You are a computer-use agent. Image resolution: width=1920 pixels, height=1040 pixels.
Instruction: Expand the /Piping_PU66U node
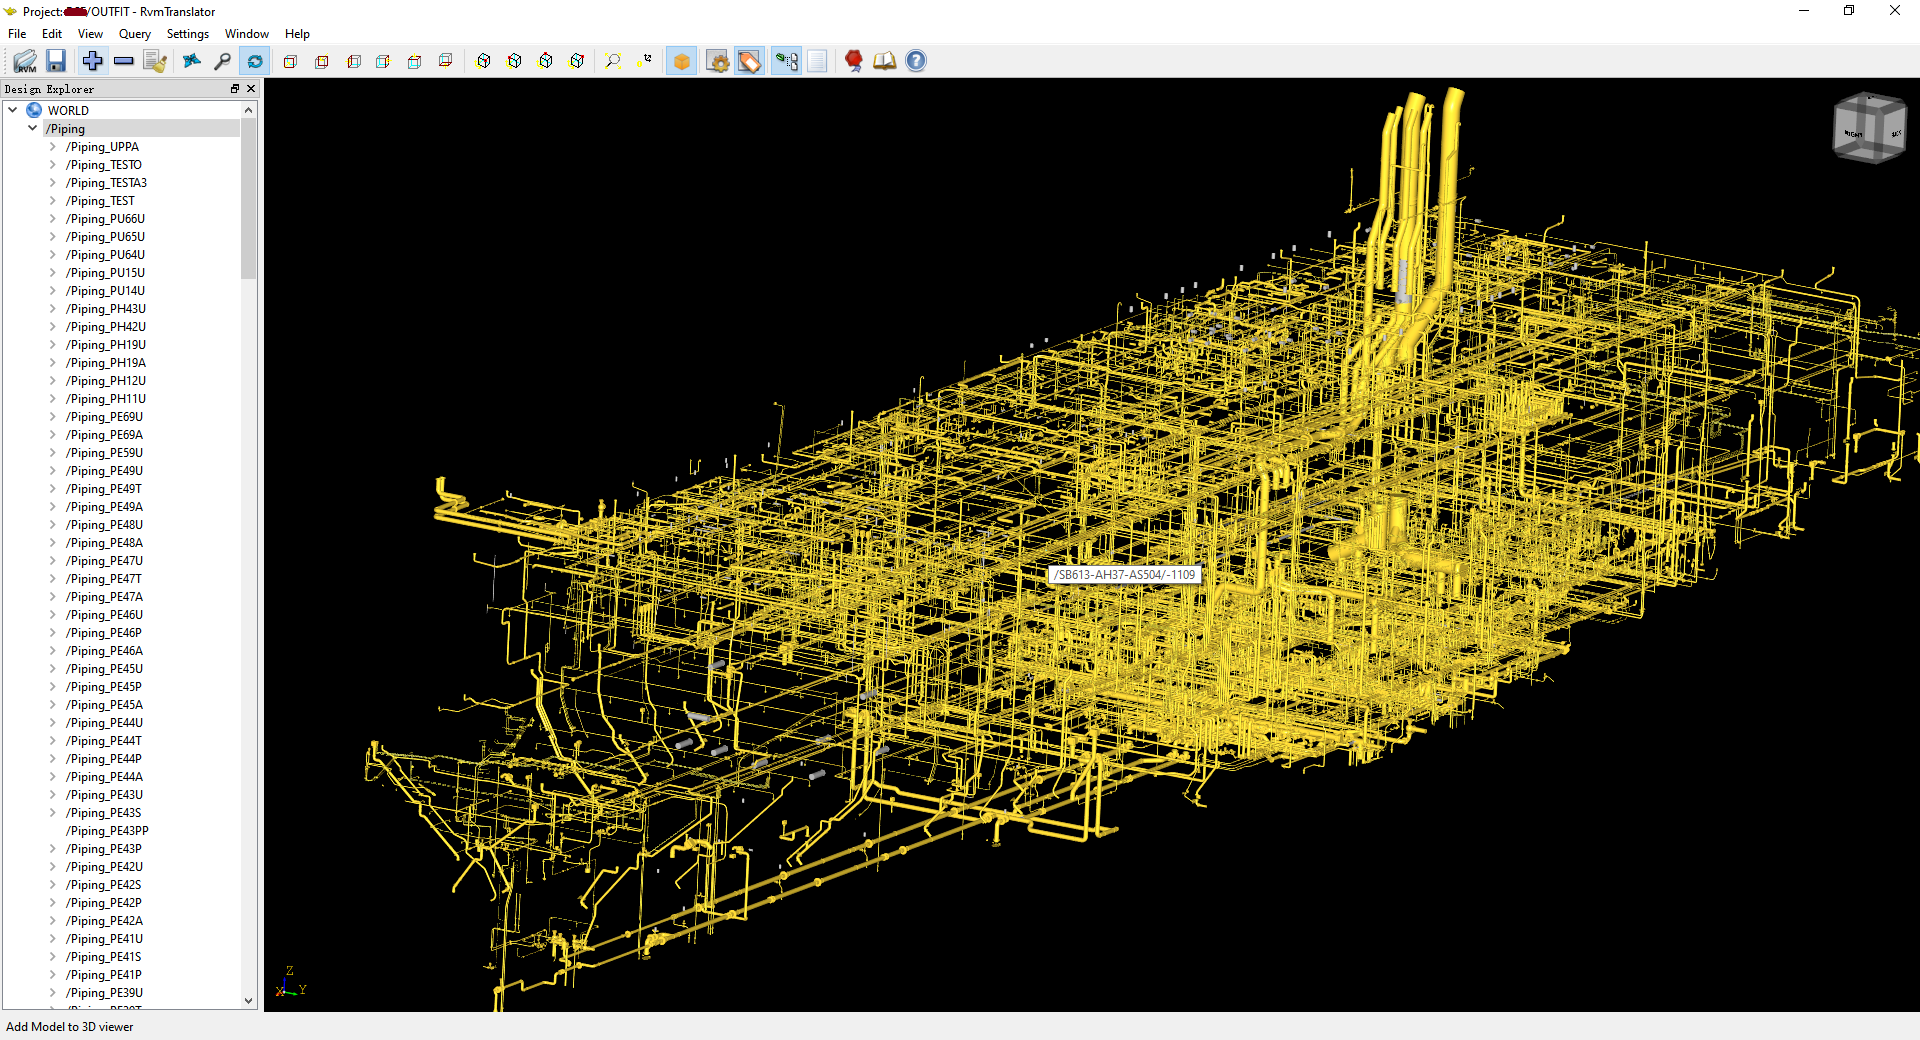pyautogui.click(x=53, y=218)
